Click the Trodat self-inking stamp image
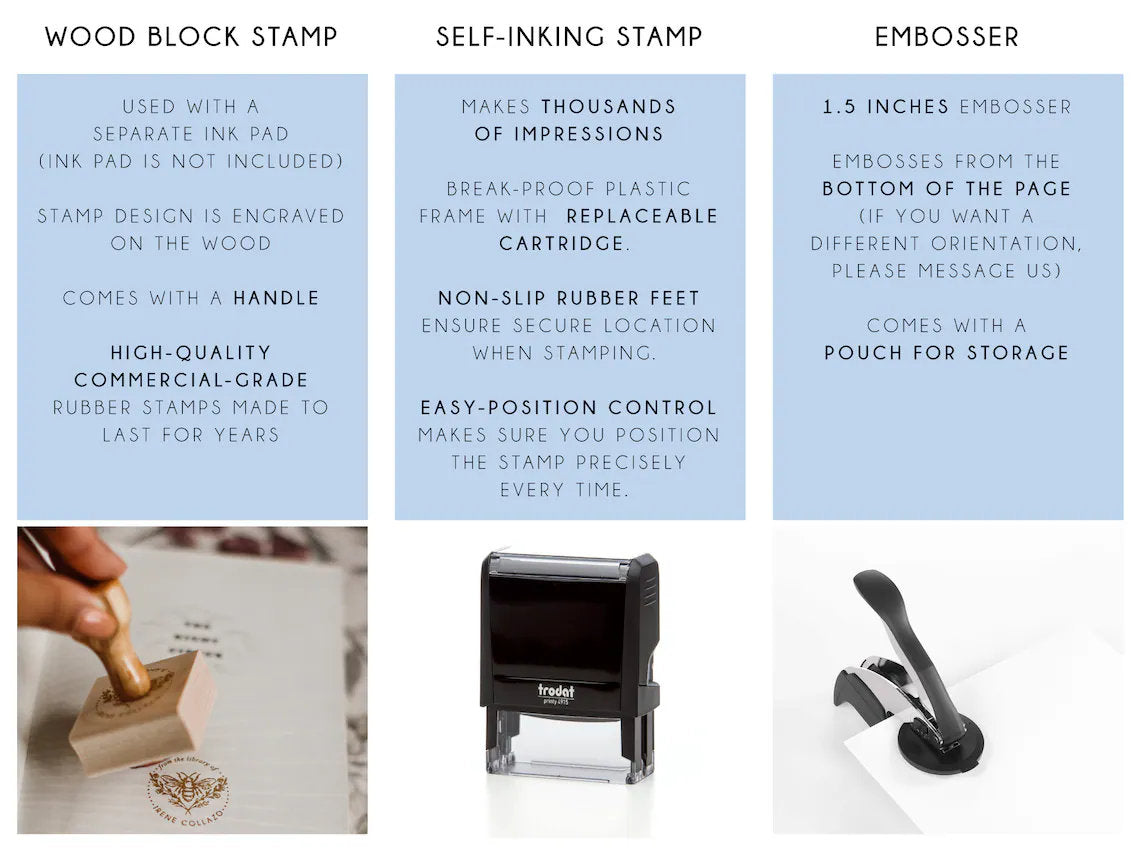 [570, 665]
